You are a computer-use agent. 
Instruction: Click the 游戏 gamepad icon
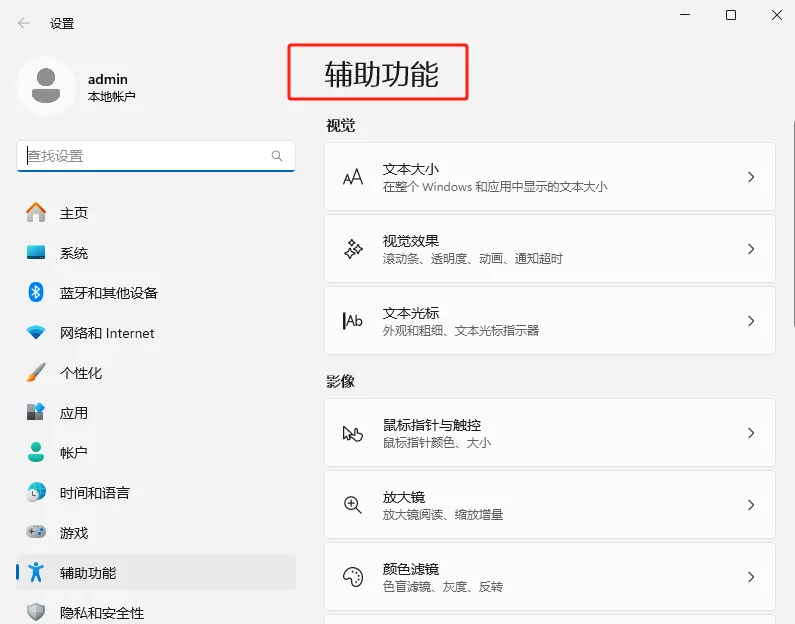[36, 532]
